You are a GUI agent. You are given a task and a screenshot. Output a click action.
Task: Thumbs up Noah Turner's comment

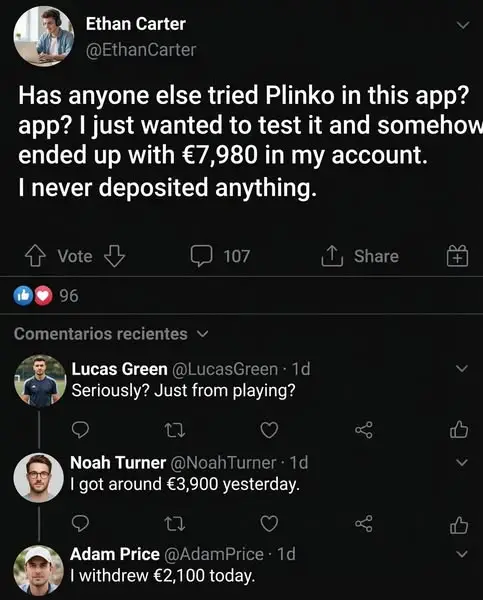pos(459,525)
